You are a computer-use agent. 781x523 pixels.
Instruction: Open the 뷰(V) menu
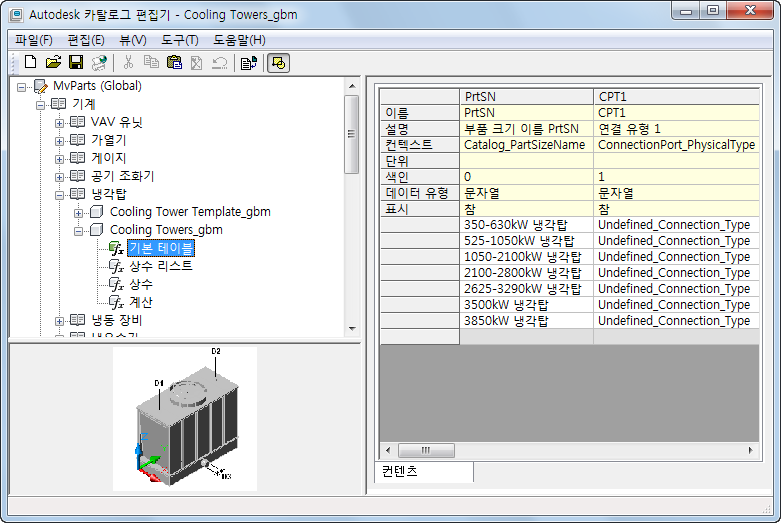(133, 40)
